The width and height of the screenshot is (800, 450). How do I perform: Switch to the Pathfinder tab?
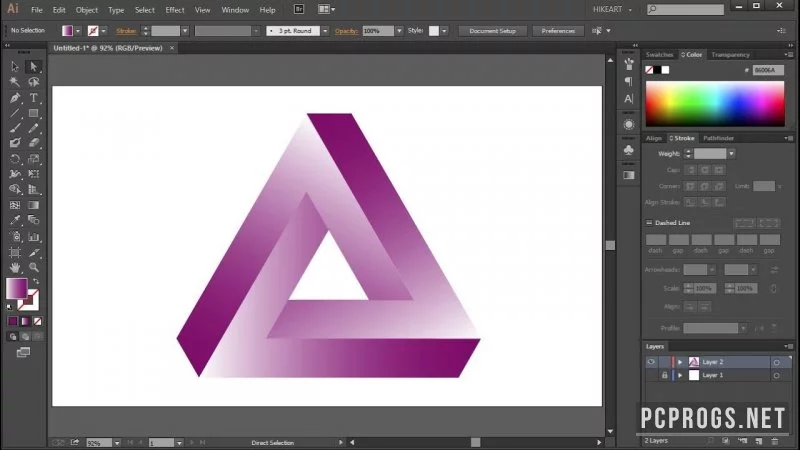coord(718,138)
